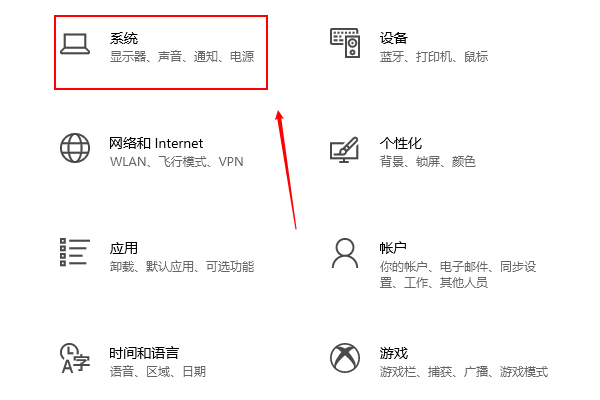Click the laptop icon for 系统

pos(75,44)
